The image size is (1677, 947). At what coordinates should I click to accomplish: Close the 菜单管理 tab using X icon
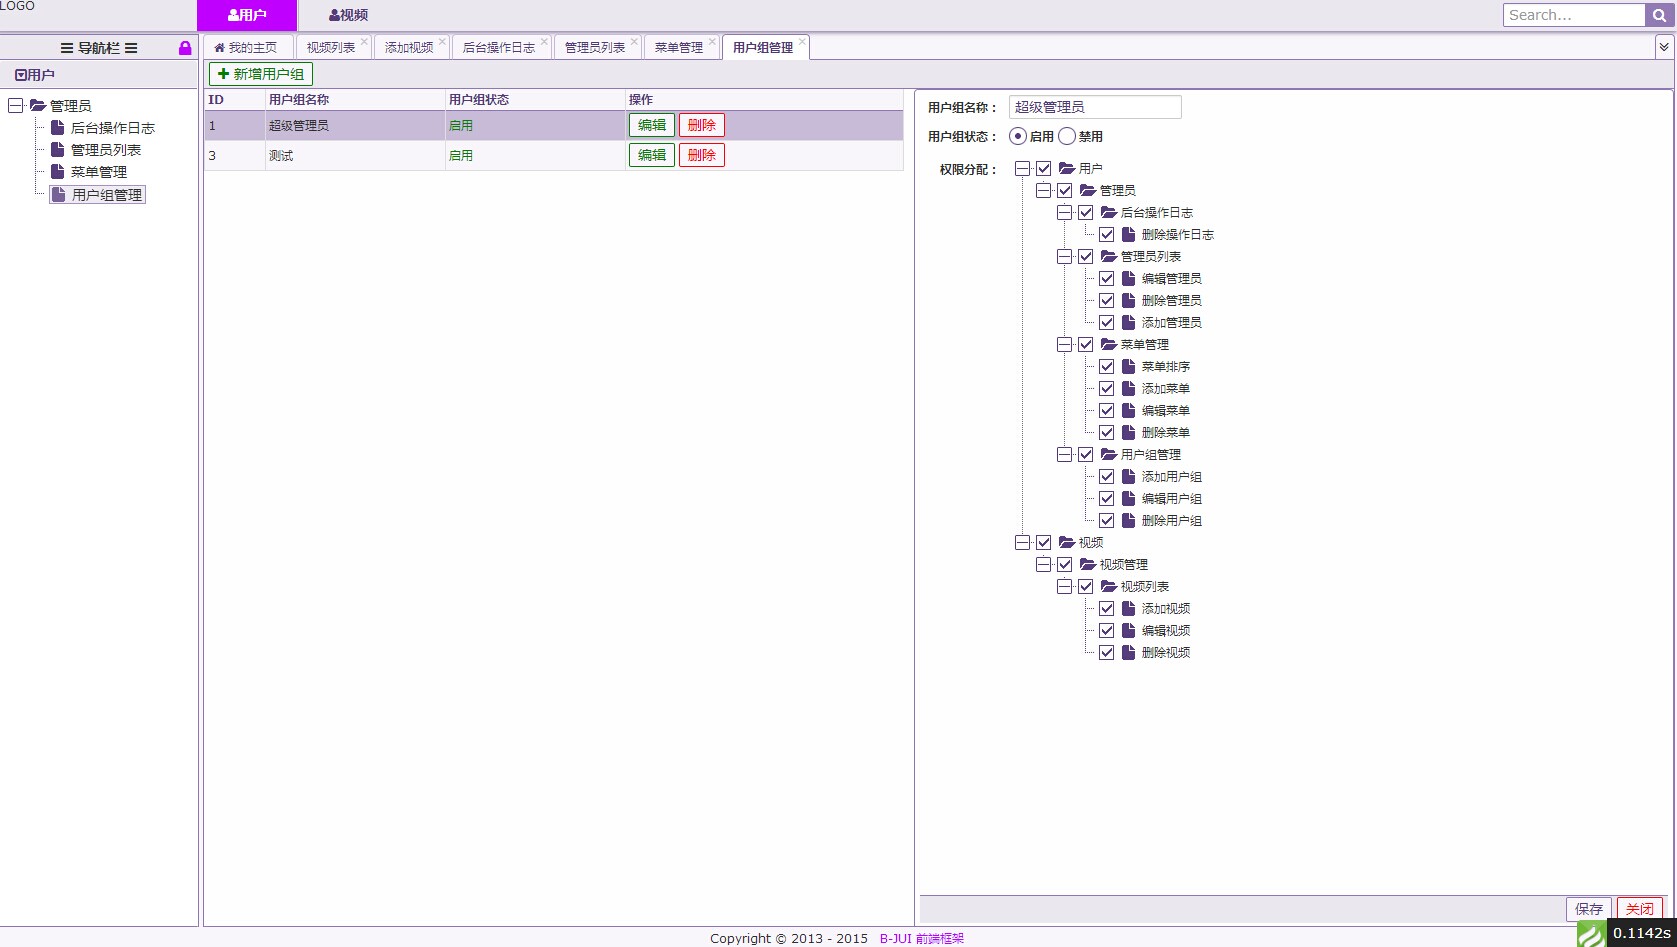pyautogui.click(x=712, y=42)
